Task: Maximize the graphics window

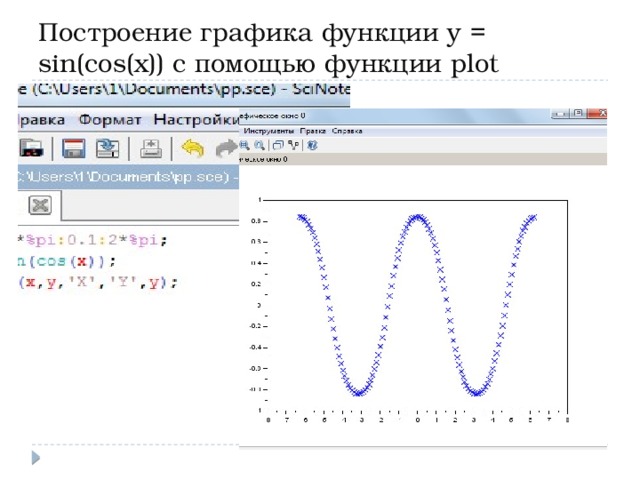Action: tap(578, 113)
